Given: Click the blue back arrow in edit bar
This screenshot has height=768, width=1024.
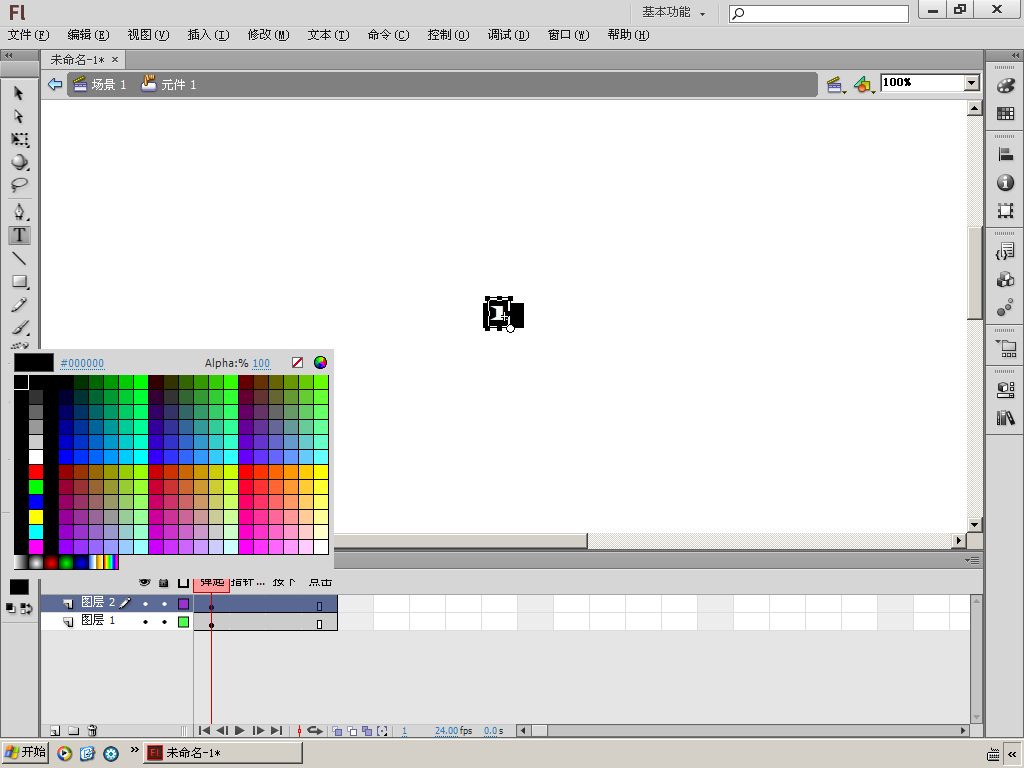Looking at the screenshot, I should click(55, 84).
